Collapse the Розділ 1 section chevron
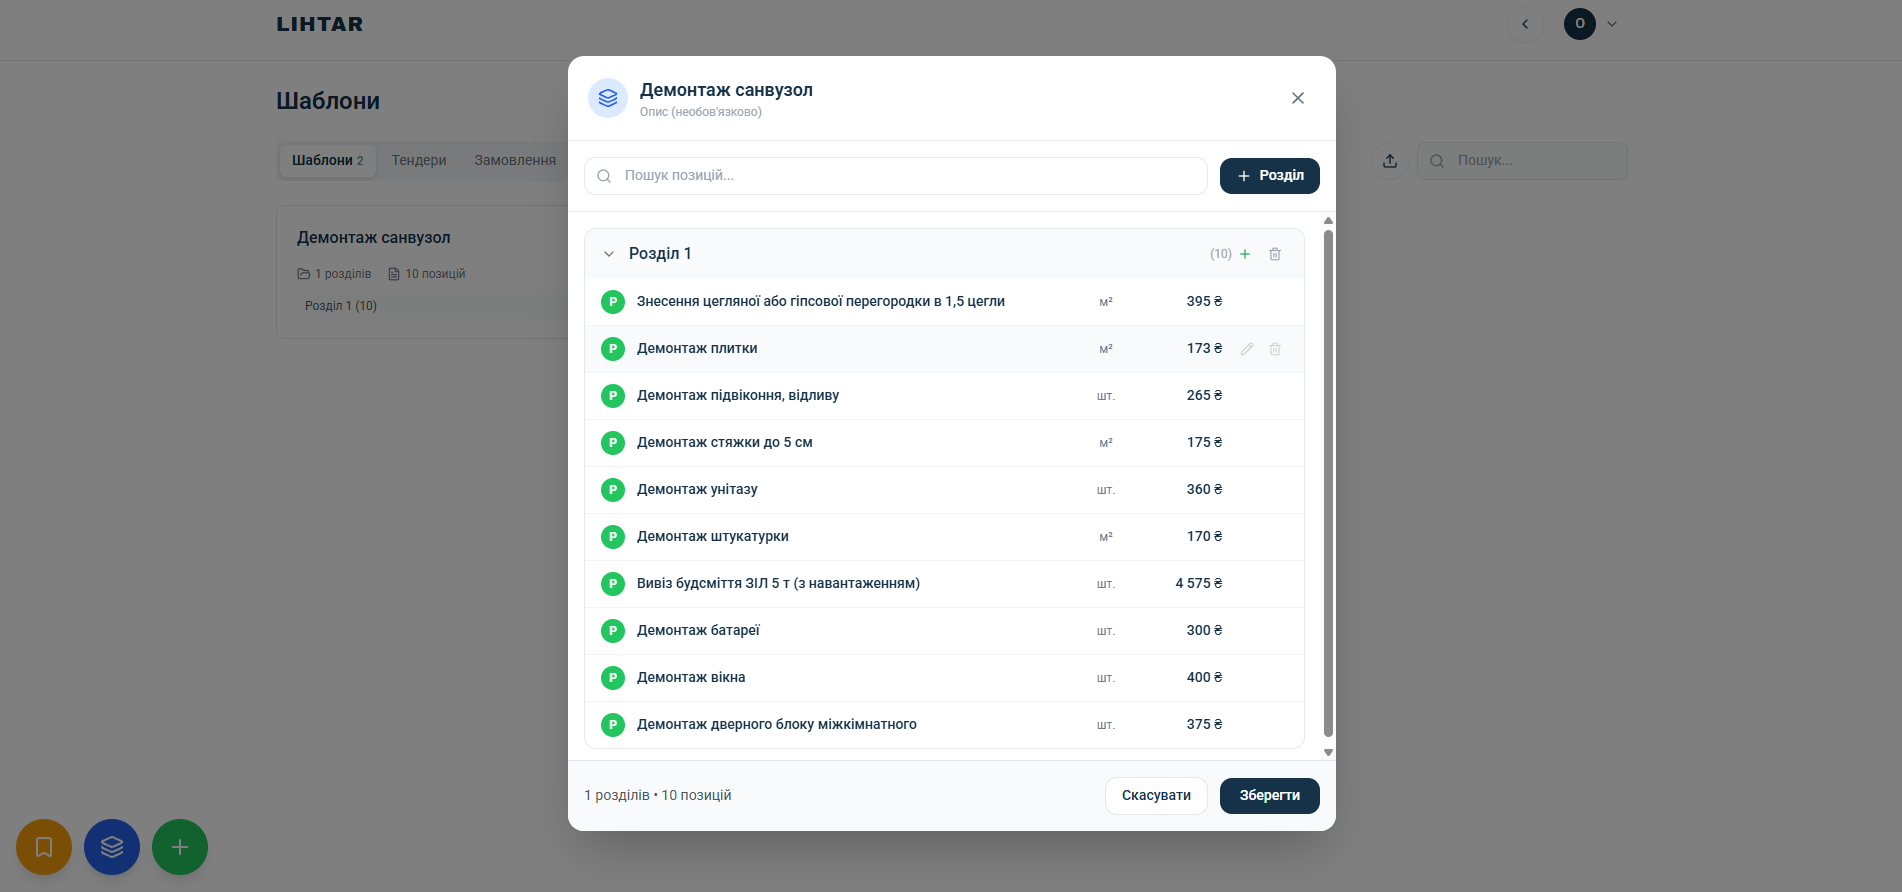This screenshot has height=892, width=1902. pyautogui.click(x=609, y=254)
